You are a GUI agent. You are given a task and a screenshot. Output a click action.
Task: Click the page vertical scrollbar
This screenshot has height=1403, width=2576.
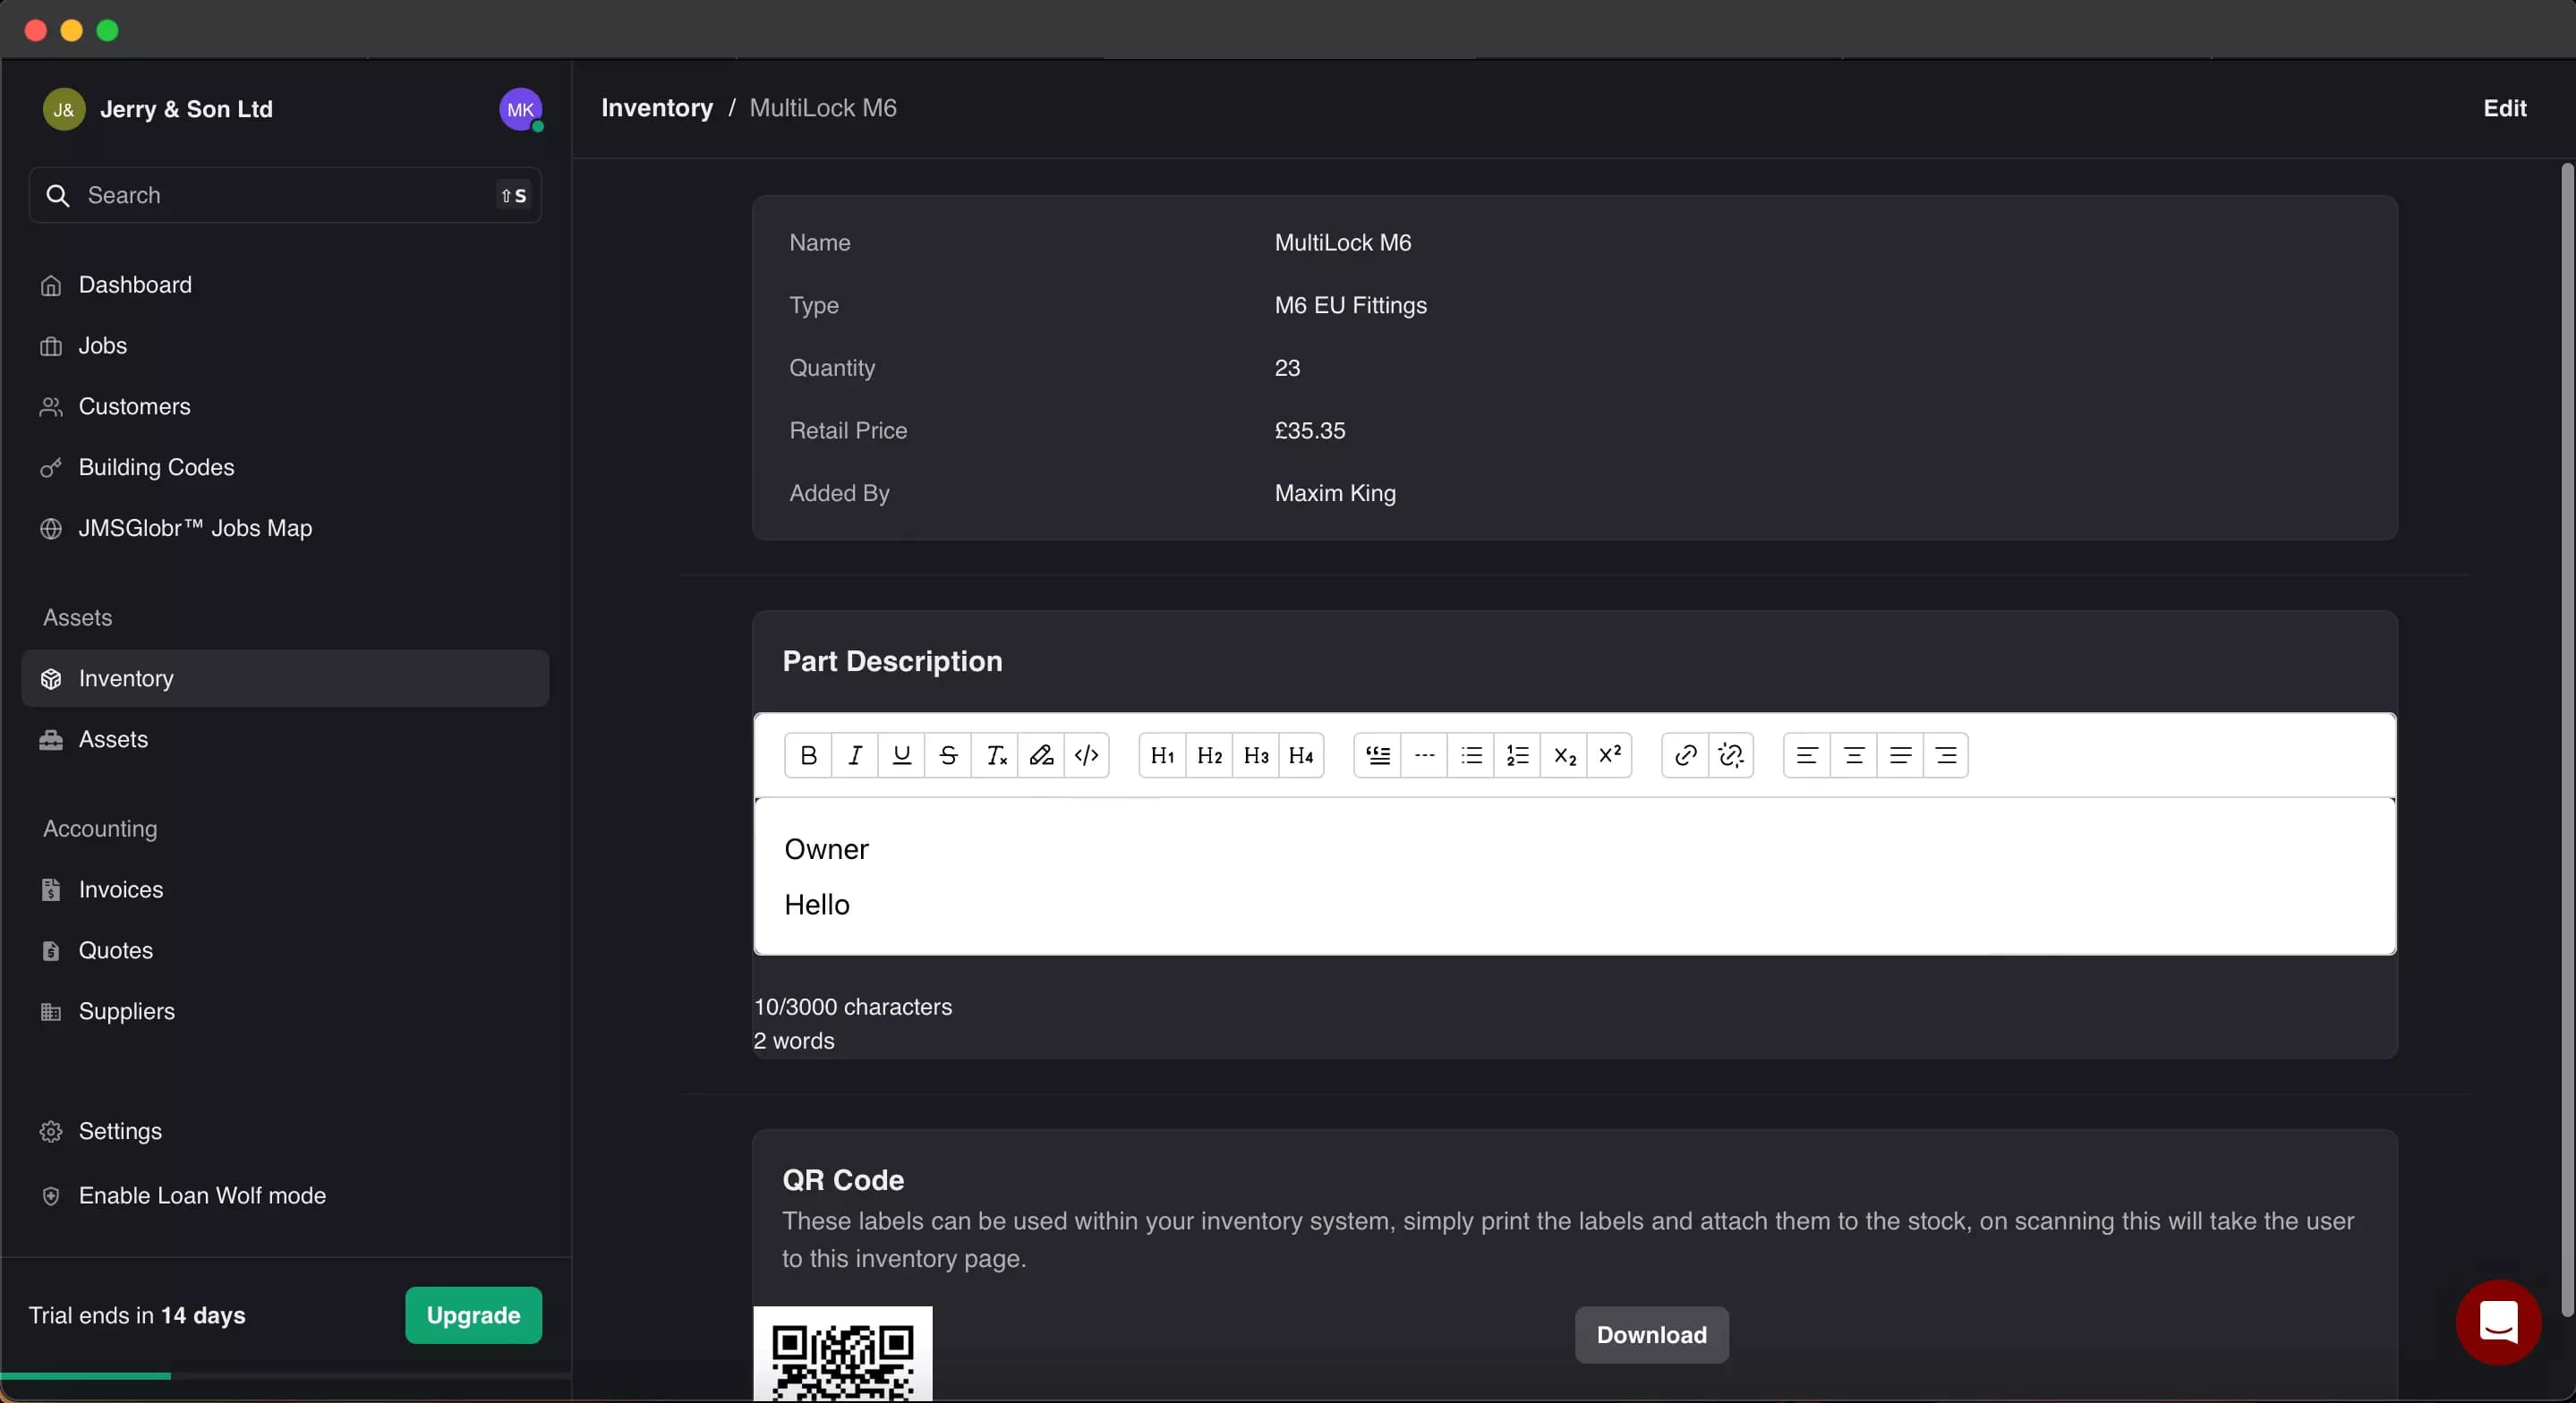coord(2566,740)
